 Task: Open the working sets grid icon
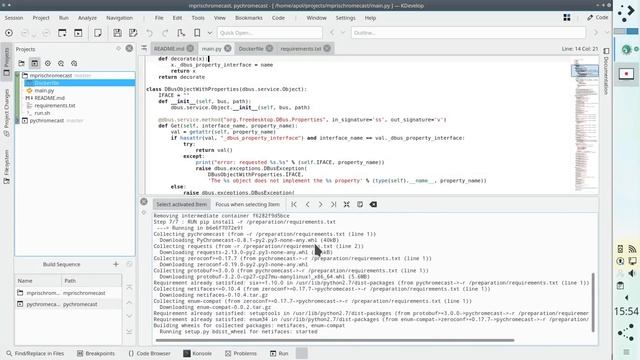pos(567,18)
